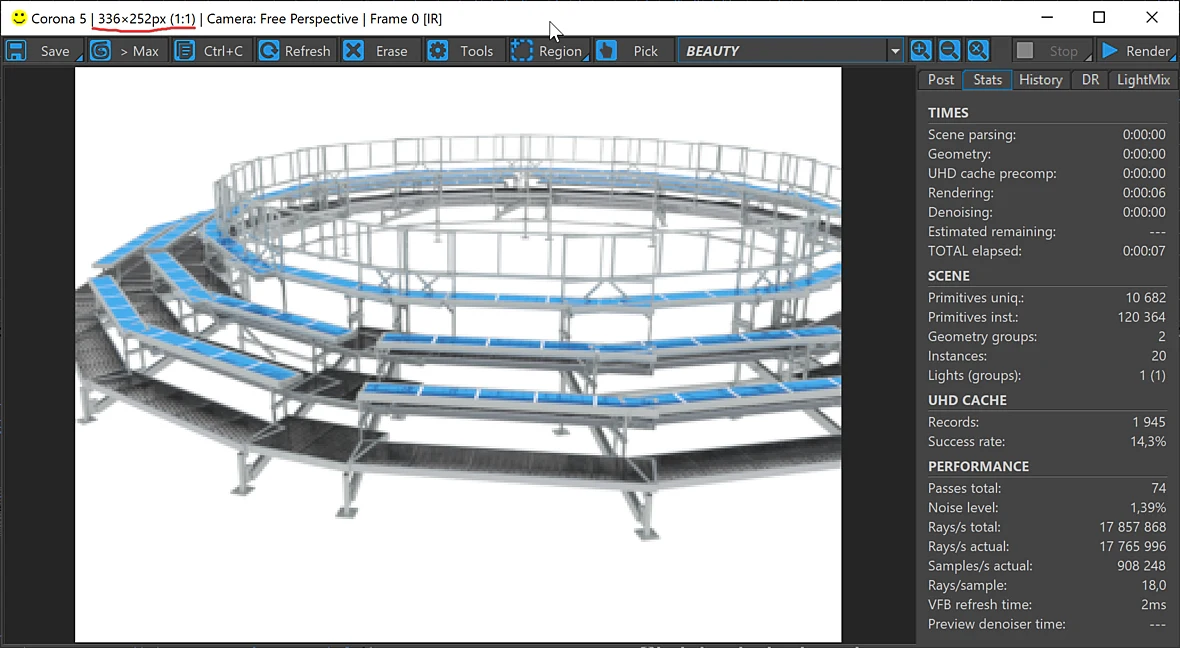
Task: Click the Refresh icon
Action: pyautogui.click(x=269, y=50)
